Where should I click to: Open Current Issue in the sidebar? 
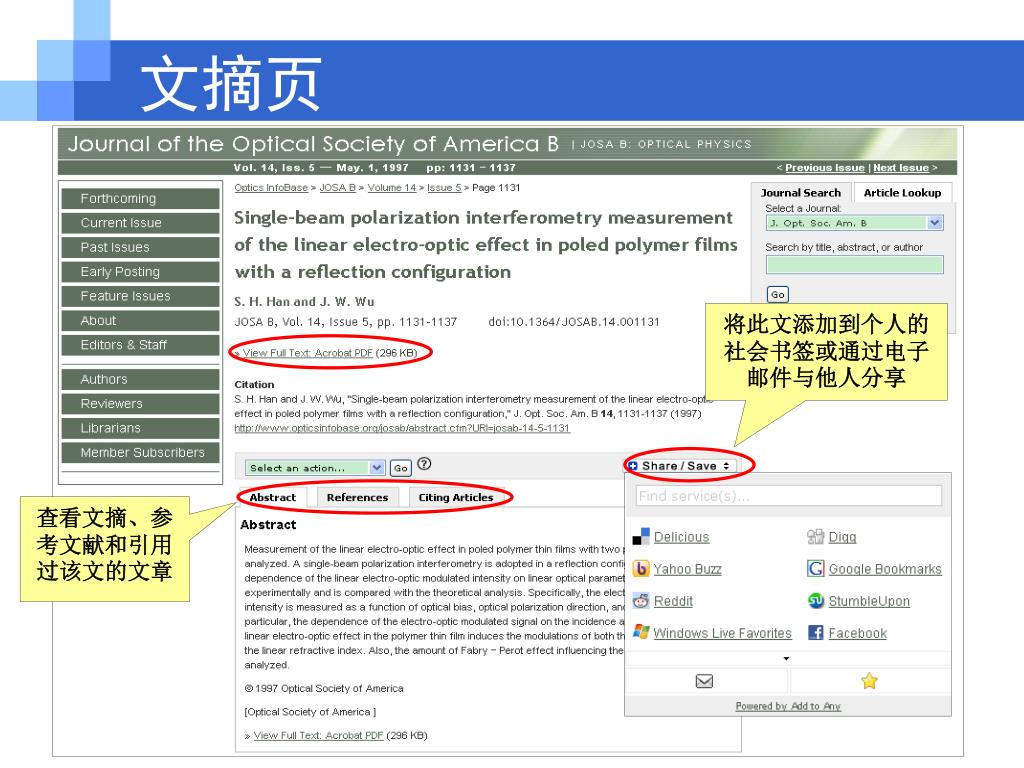[140, 223]
